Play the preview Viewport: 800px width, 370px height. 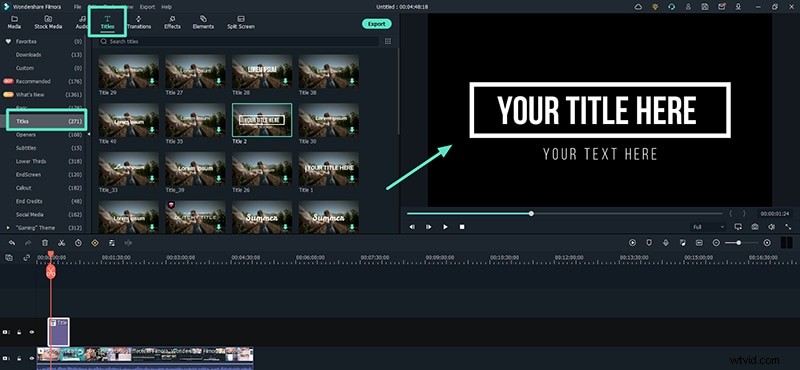pos(445,227)
